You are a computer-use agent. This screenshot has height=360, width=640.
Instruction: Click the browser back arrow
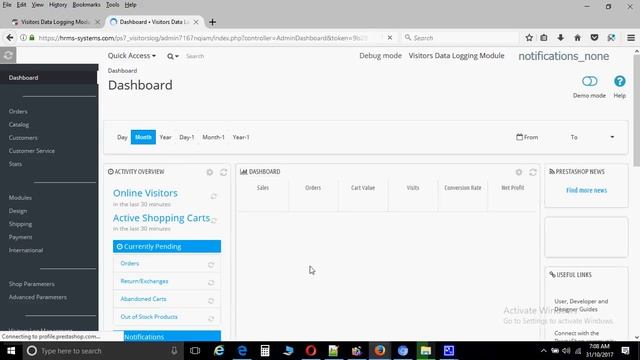[x=10, y=38]
